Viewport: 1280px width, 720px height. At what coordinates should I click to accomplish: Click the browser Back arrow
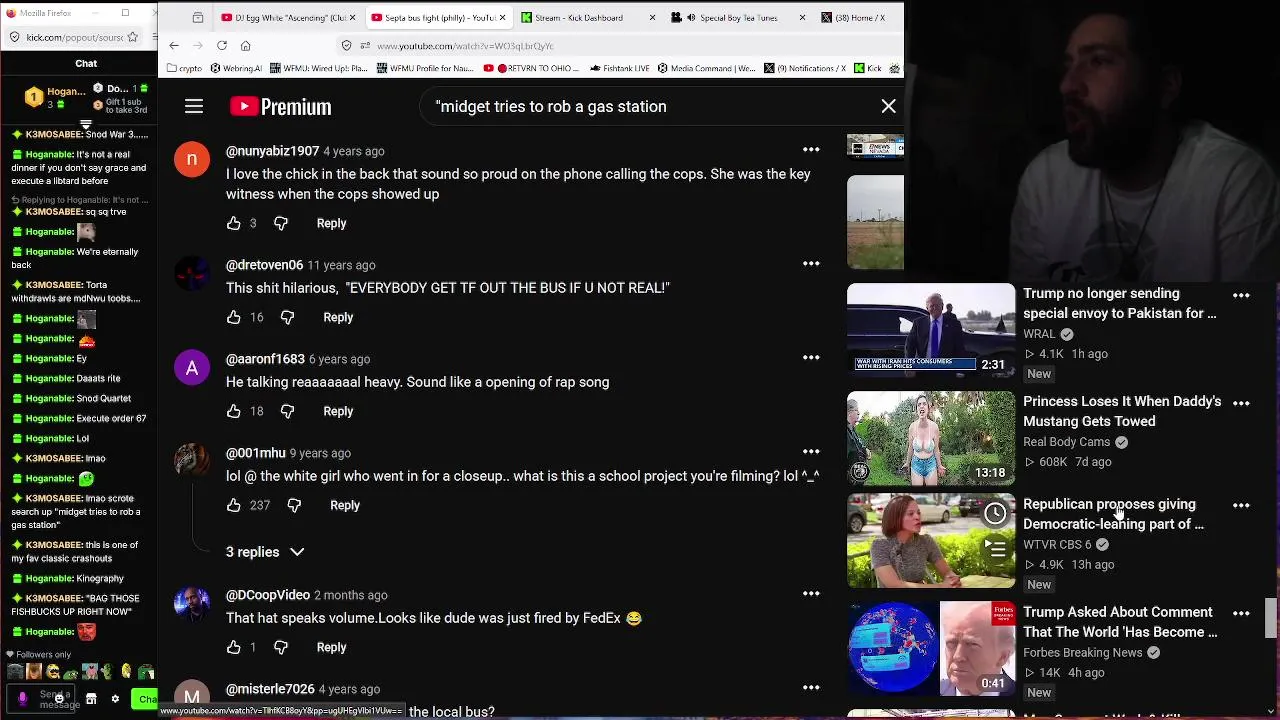pyautogui.click(x=174, y=45)
